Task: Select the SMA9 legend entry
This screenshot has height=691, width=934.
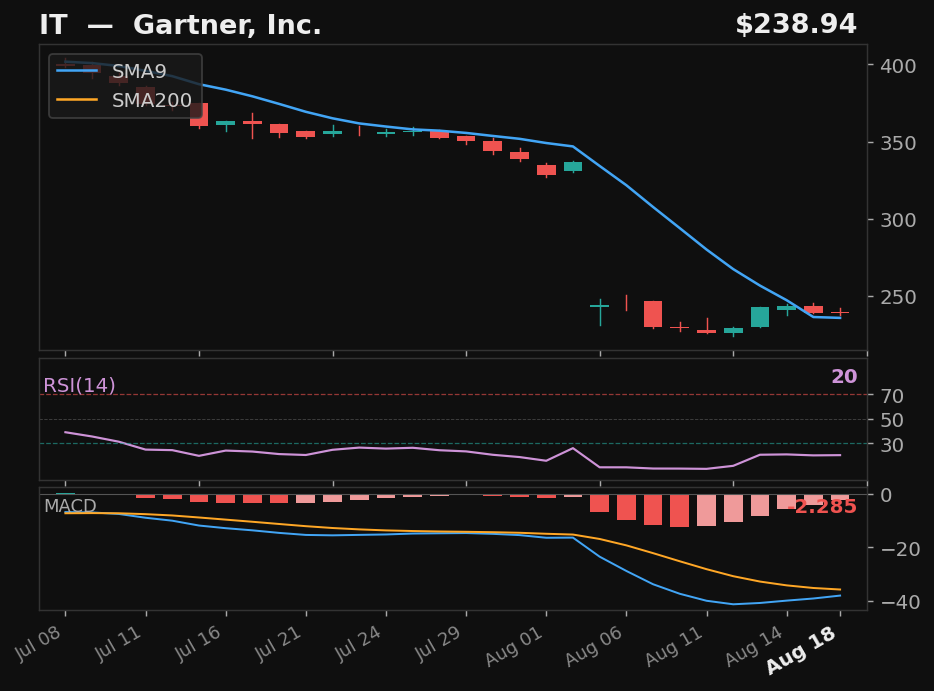Action: (125, 71)
